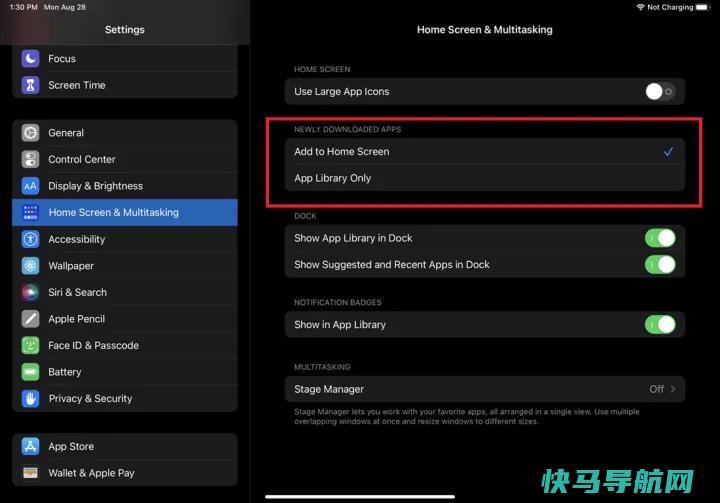
Task: Click the home indicator bar
Action: (360, 496)
